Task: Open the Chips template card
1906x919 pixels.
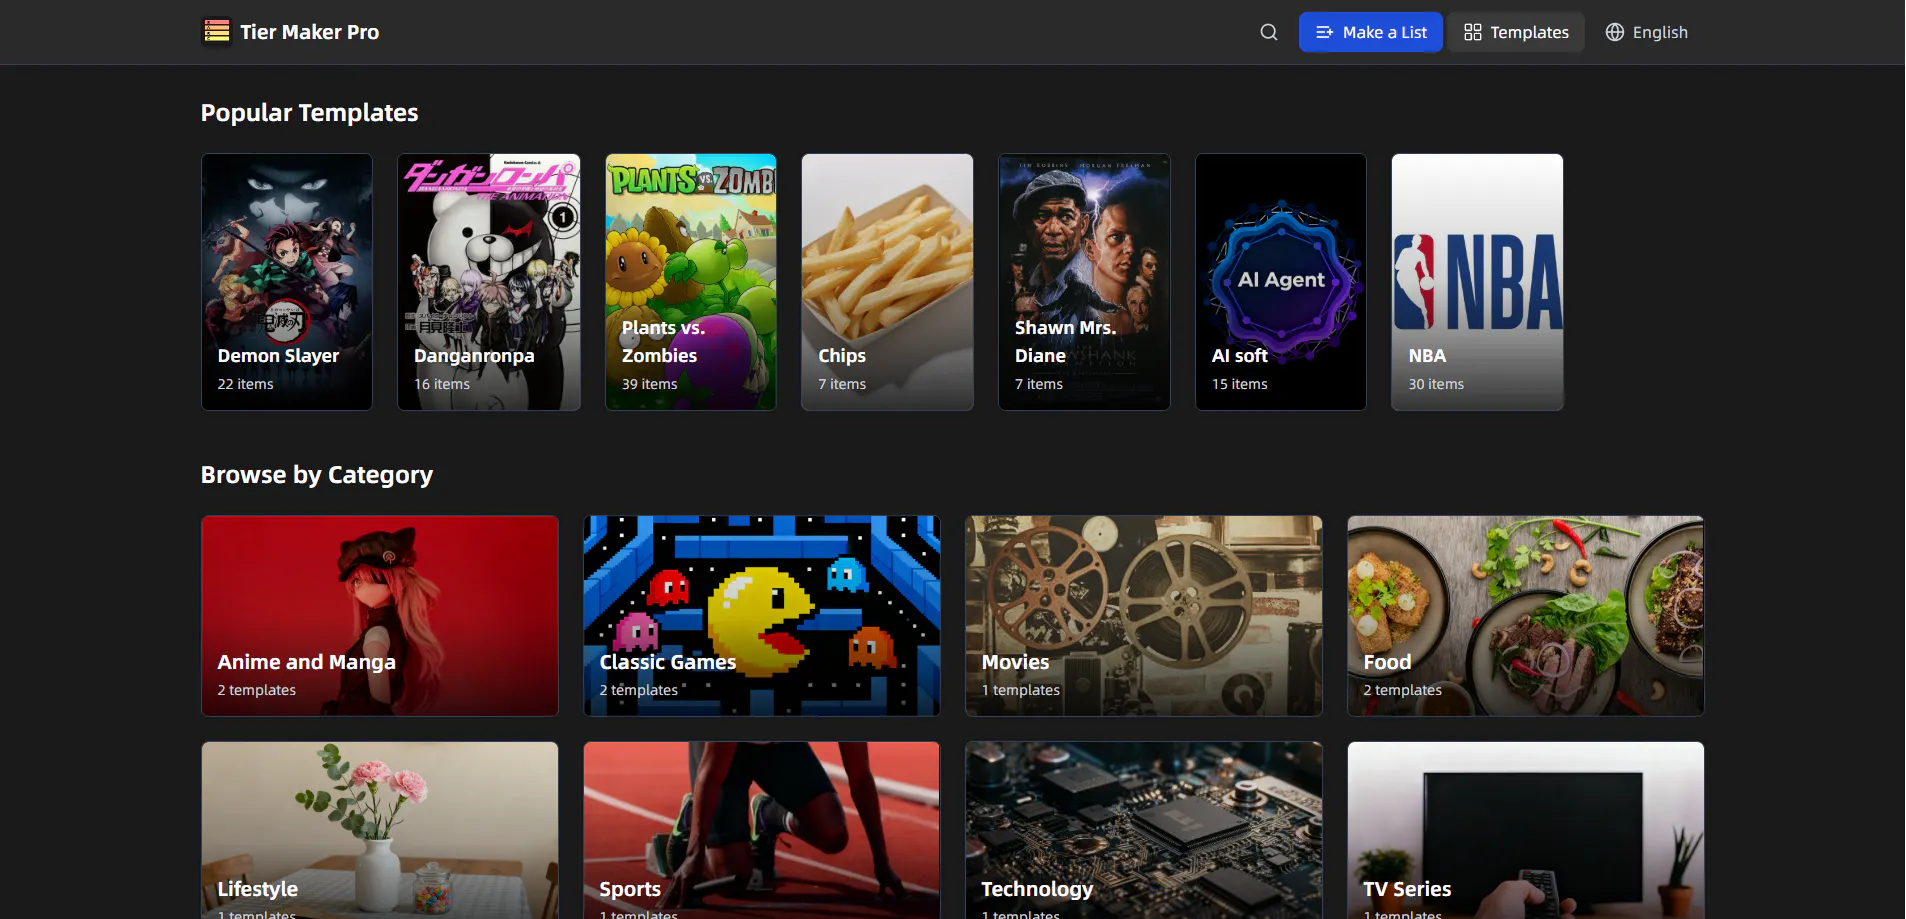Action: [887, 282]
